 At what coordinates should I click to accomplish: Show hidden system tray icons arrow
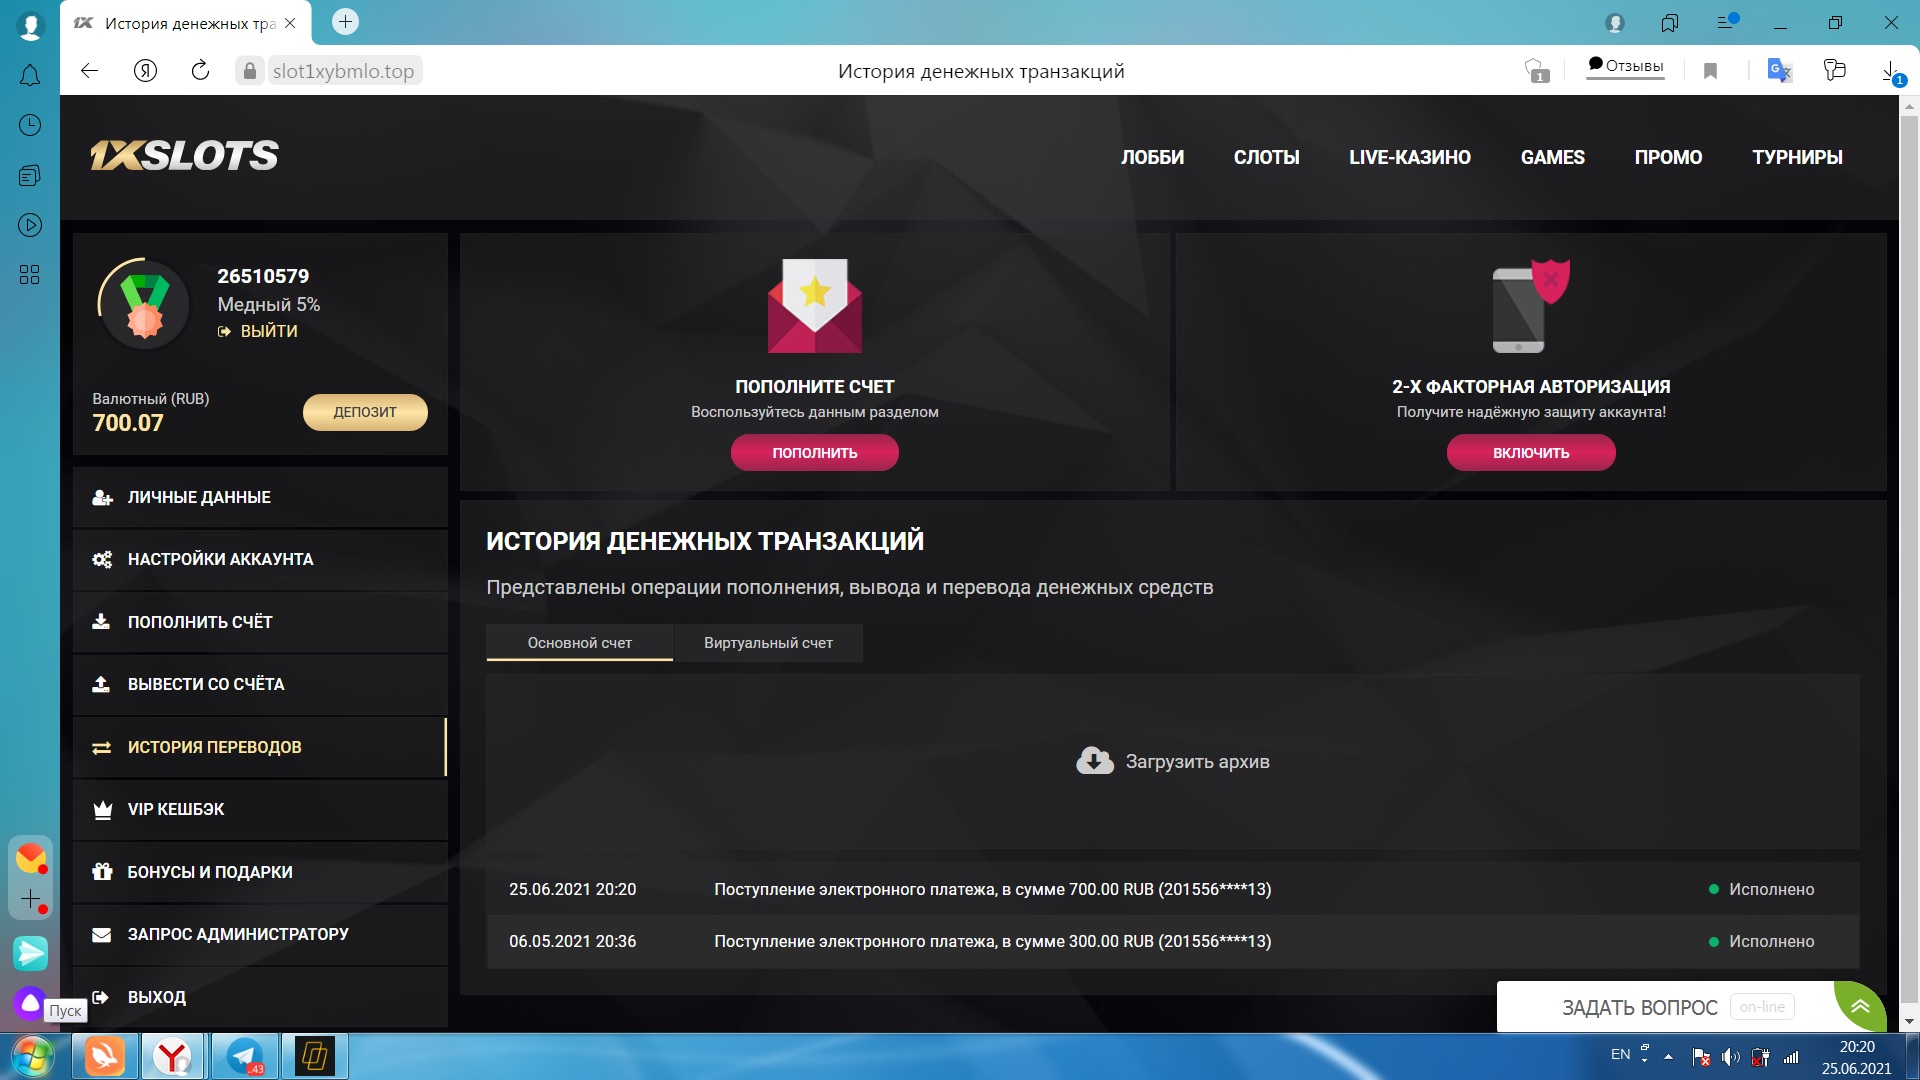point(1668,1056)
